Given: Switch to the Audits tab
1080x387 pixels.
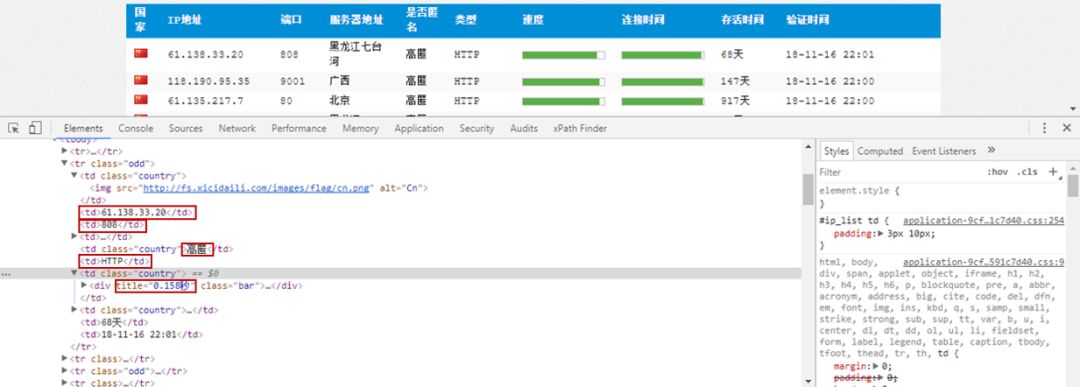Looking at the screenshot, I should (x=524, y=128).
